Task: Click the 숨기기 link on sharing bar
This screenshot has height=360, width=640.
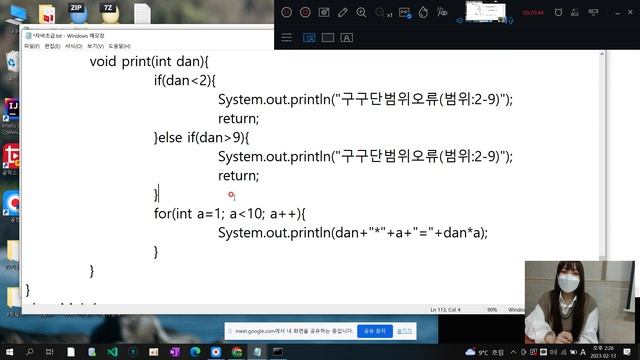Action: pos(404,331)
